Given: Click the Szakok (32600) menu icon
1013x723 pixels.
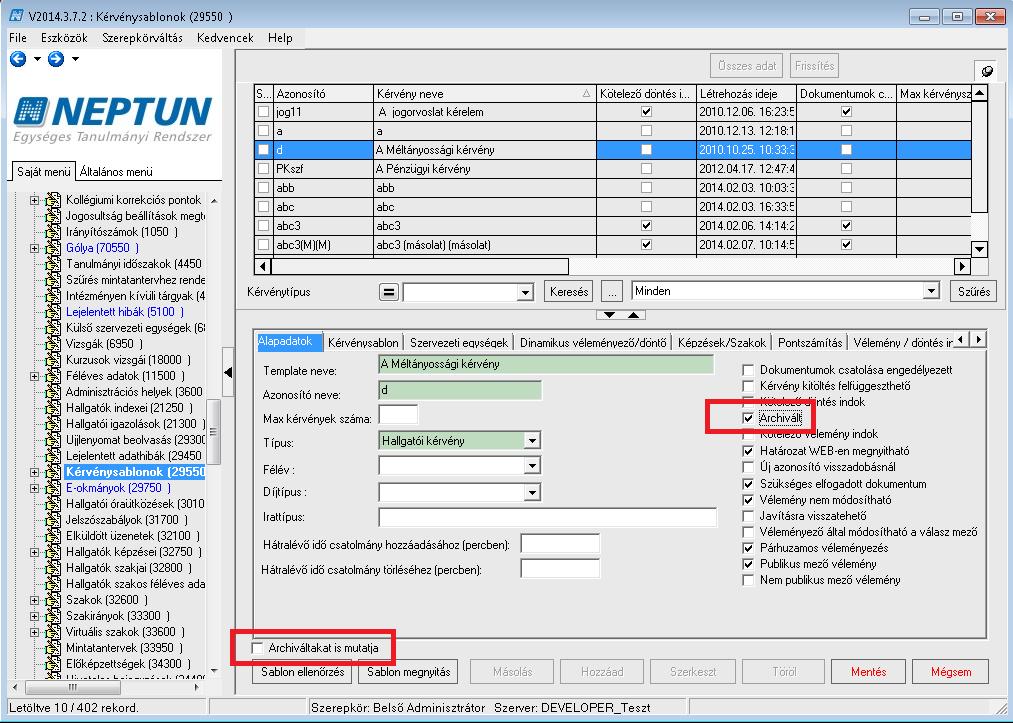Looking at the screenshot, I should click(x=53, y=600).
